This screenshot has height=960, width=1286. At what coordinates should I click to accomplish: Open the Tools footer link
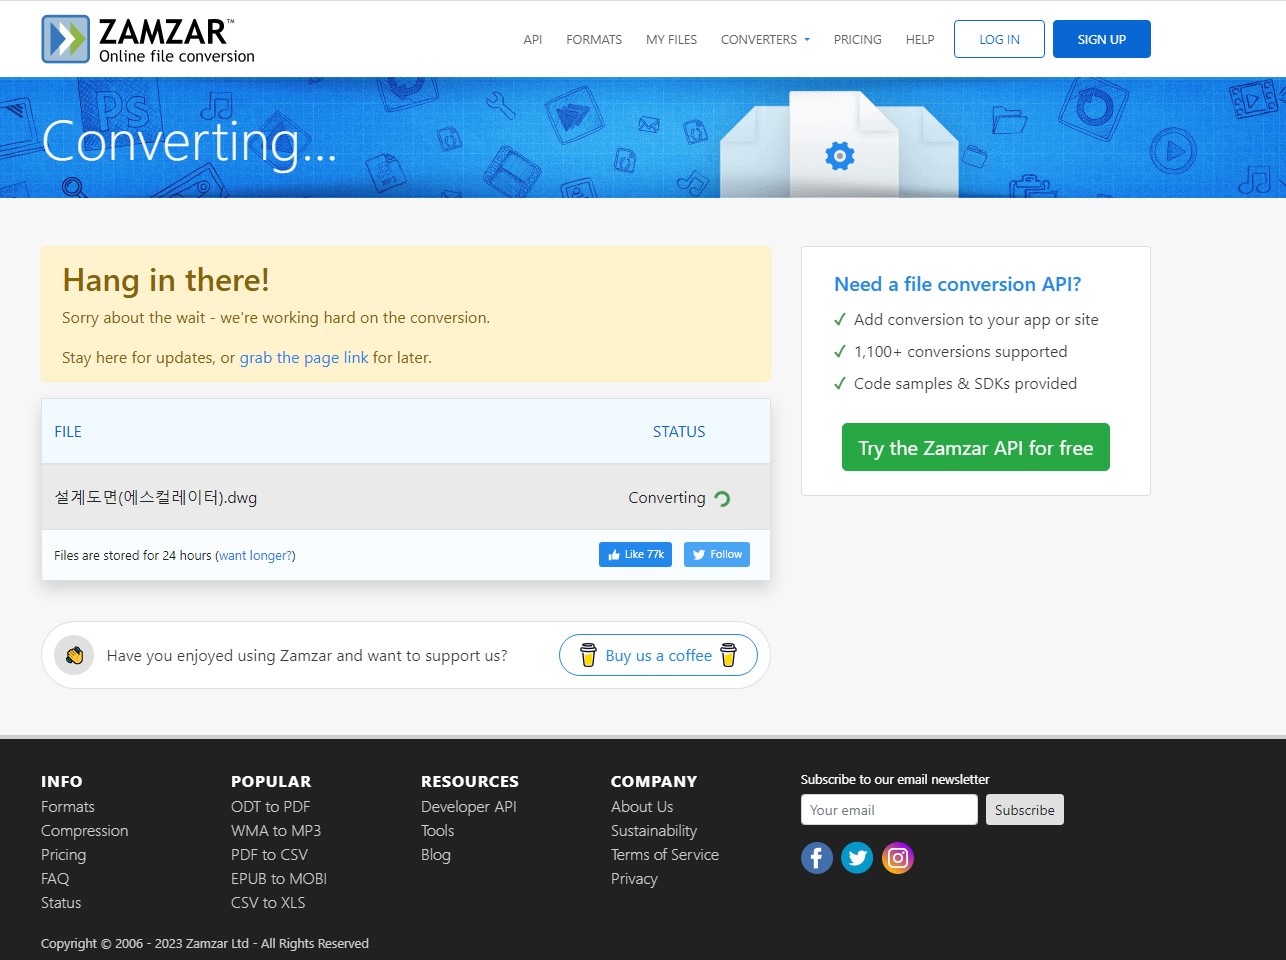tap(438, 831)
